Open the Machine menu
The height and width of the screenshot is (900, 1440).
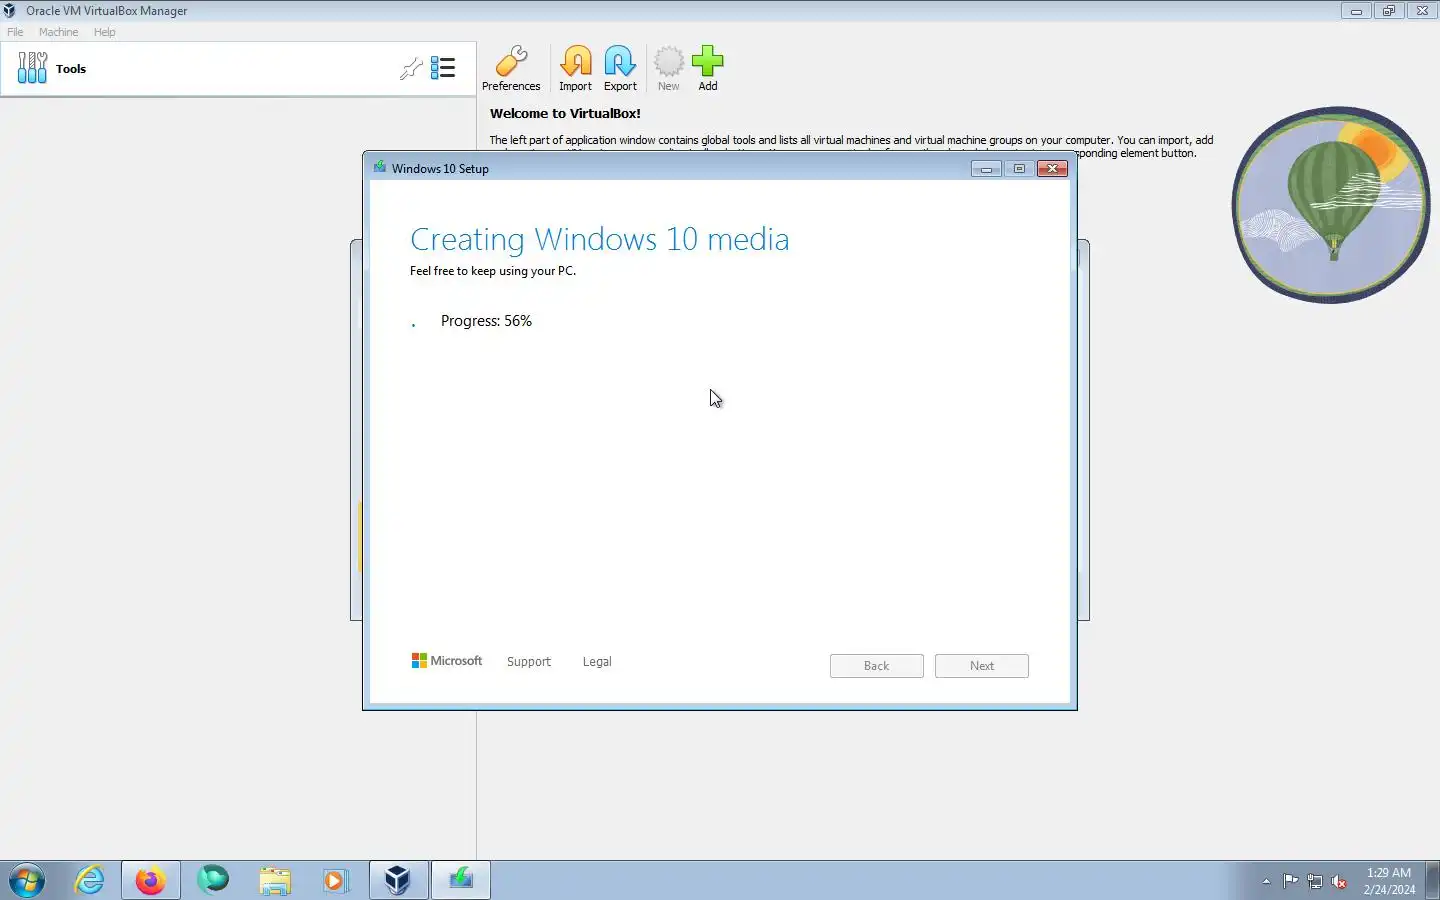click(x=58, y=32)
